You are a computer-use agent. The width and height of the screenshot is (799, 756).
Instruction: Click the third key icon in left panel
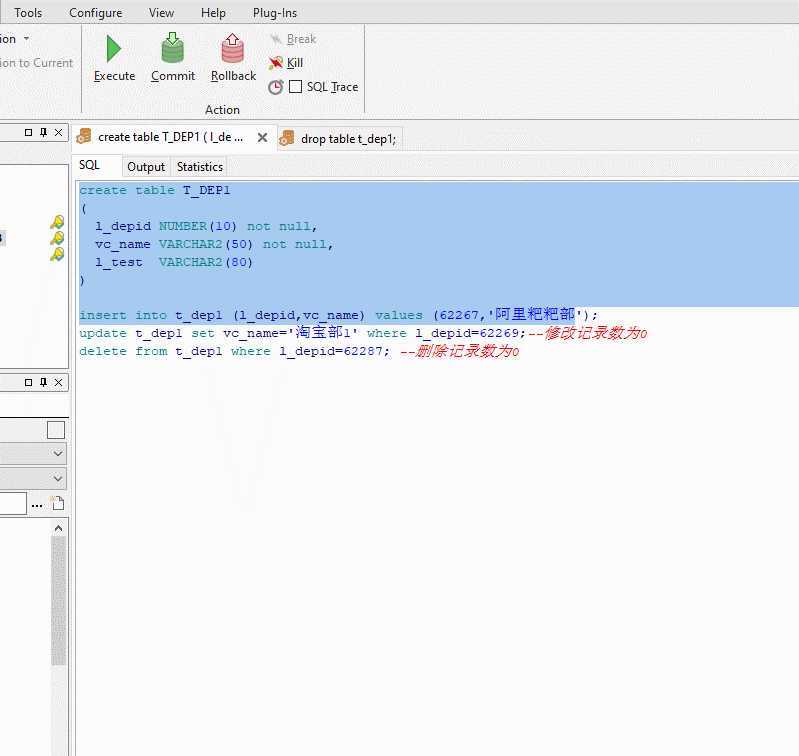coord(57,254)
